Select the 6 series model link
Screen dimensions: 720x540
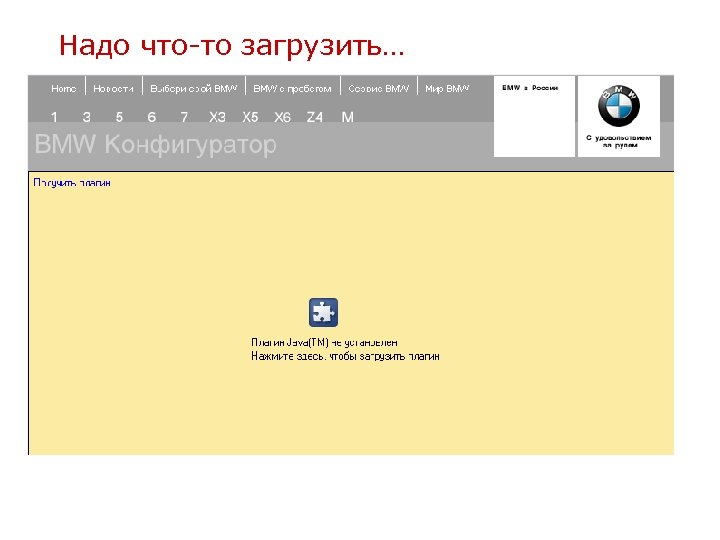click(x=152, y=117)
